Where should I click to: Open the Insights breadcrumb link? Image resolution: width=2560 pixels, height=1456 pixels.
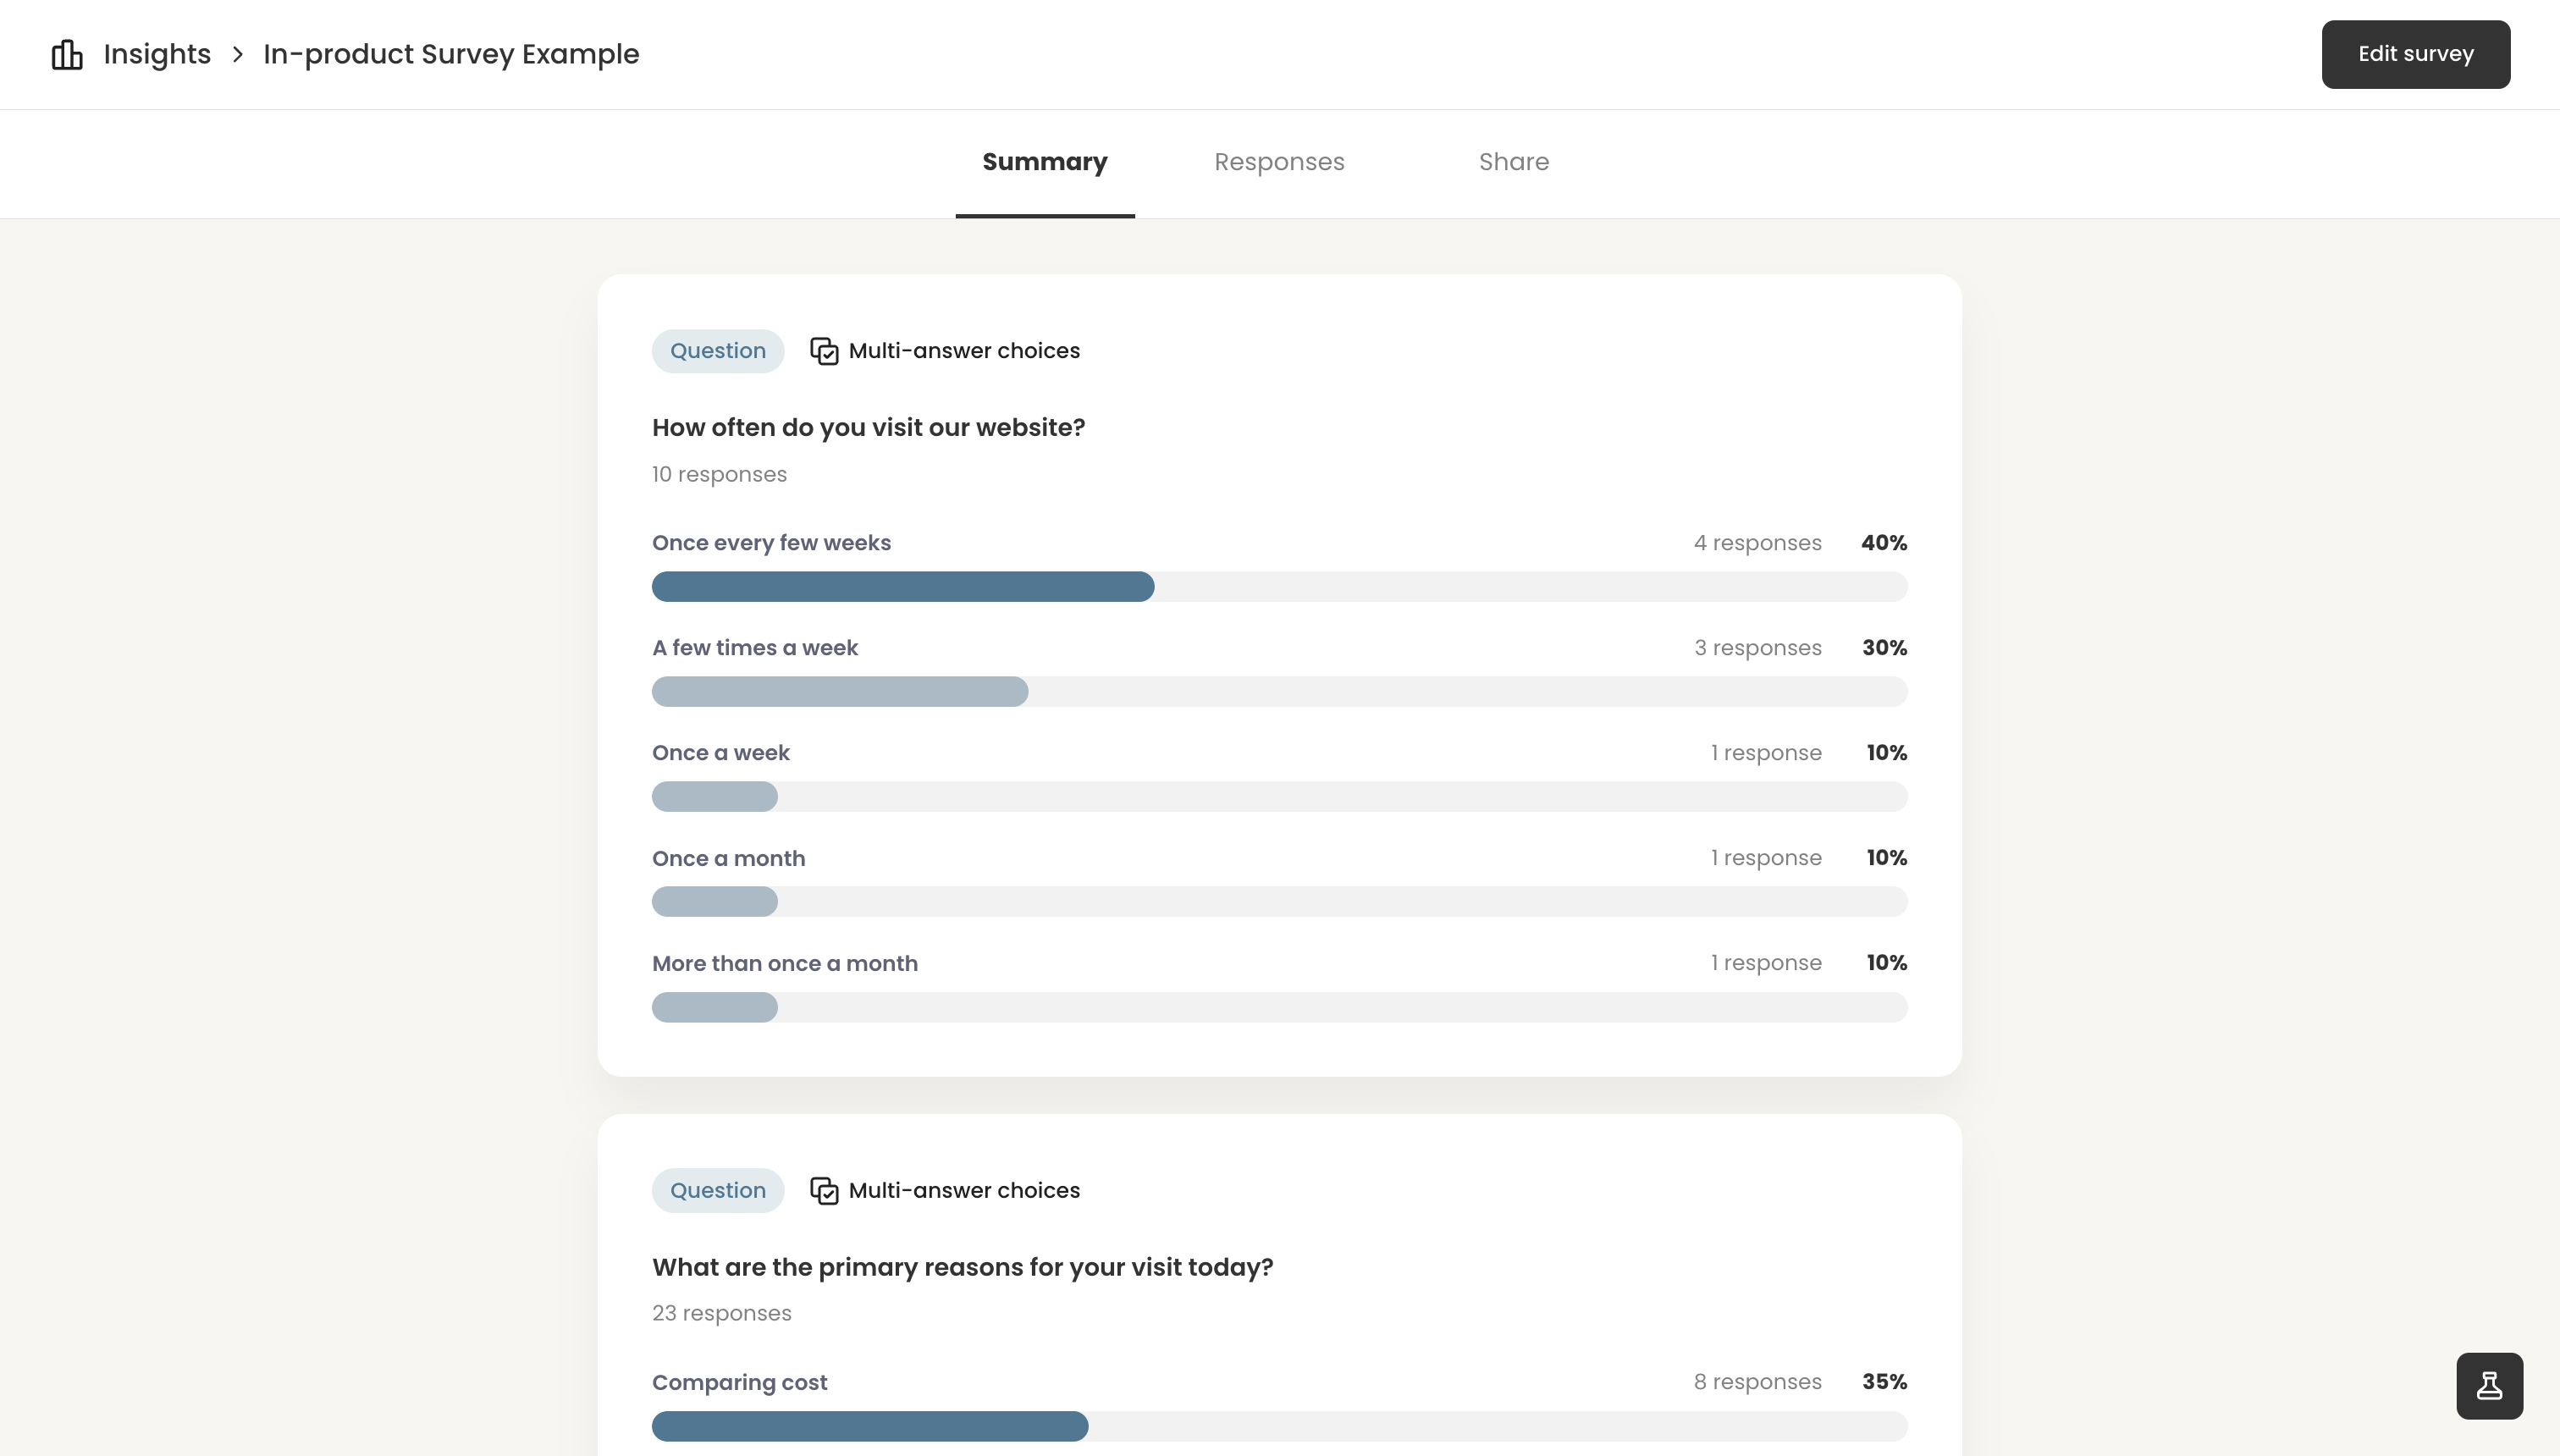[157, 54]
